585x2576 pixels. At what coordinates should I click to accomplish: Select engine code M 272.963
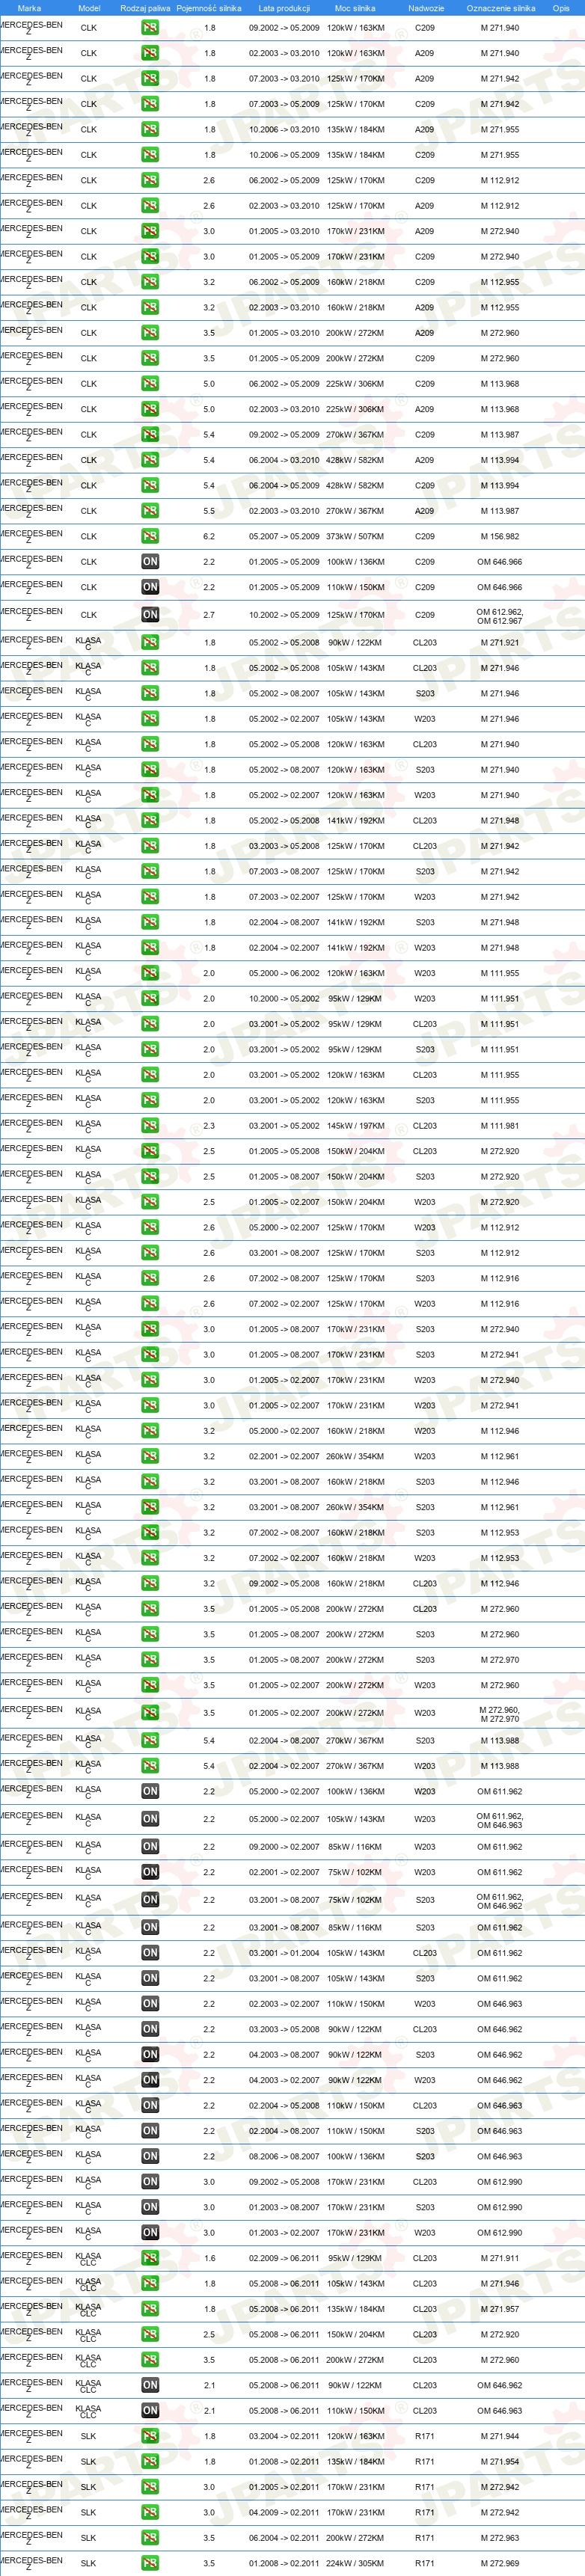click(x=499, y=2537)
